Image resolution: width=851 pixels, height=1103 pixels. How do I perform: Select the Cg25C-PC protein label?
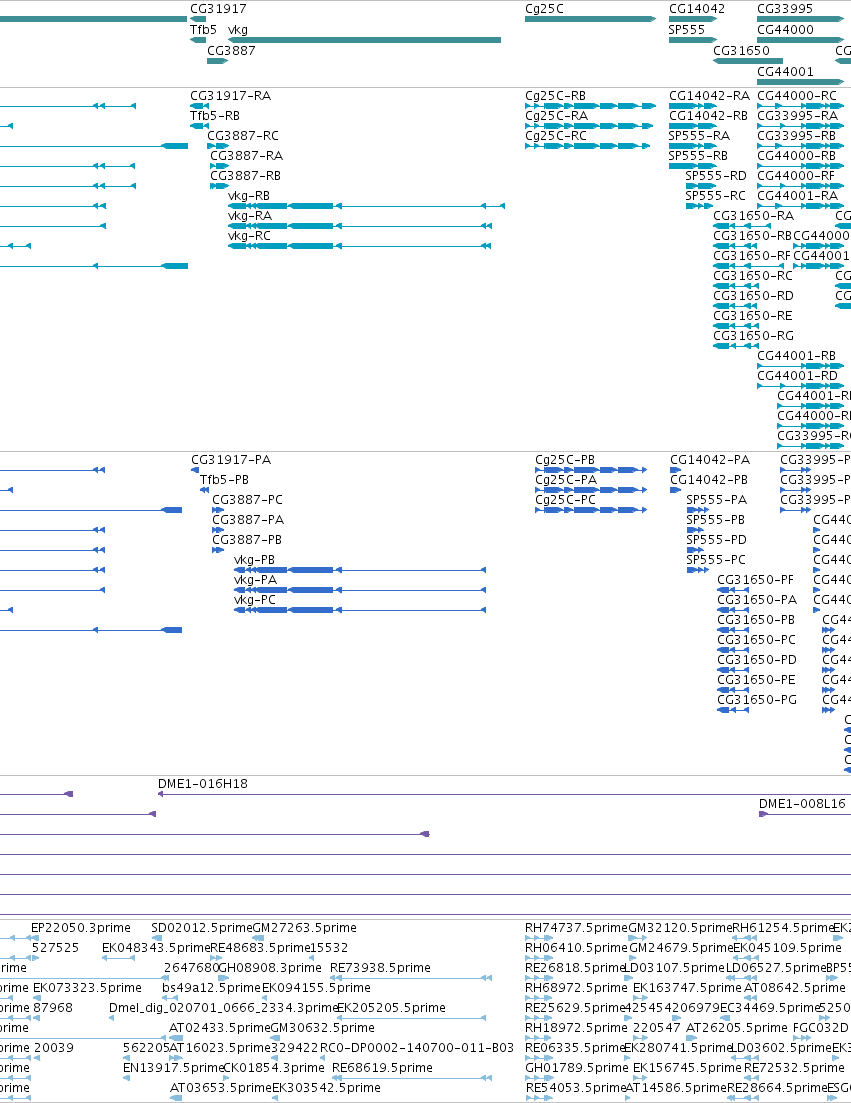tap(565, 500)
